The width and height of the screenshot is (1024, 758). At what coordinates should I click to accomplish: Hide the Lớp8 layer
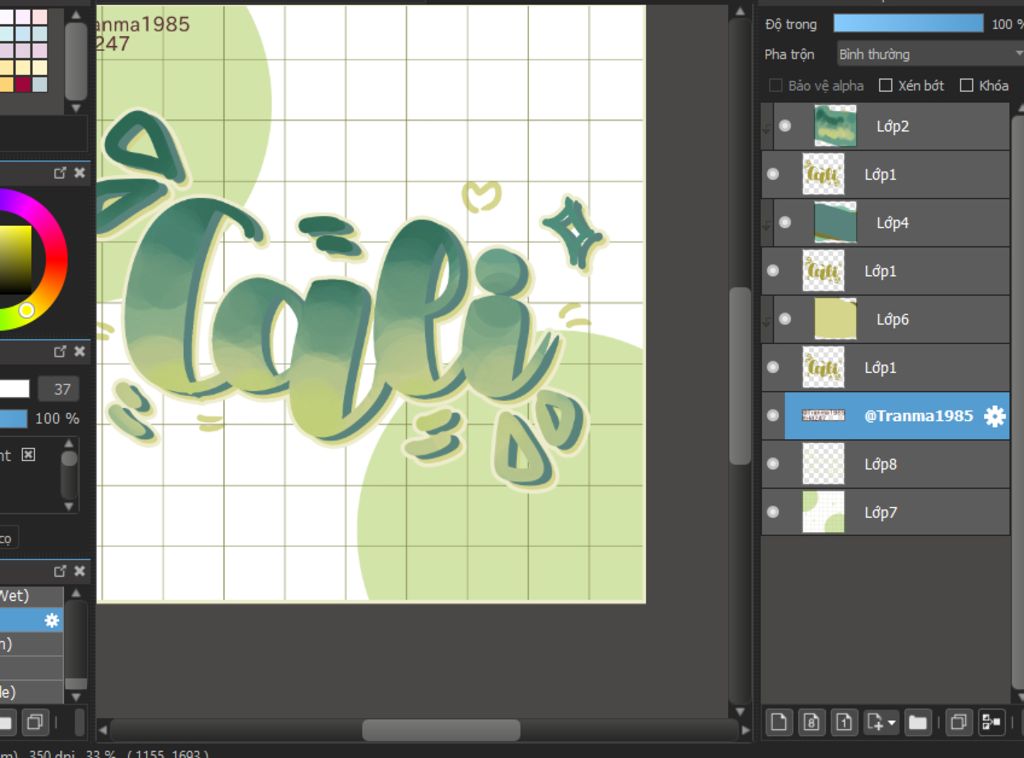pos(773,464)
